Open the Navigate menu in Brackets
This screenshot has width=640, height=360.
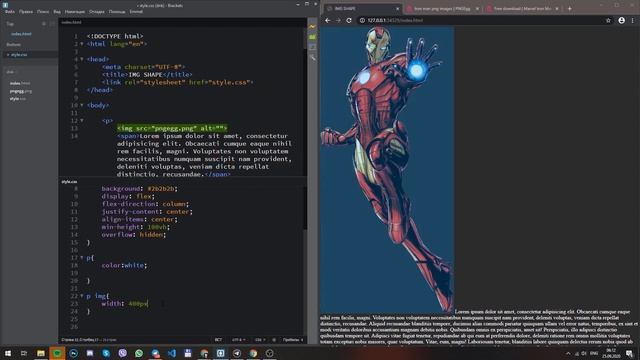[75, 12]
